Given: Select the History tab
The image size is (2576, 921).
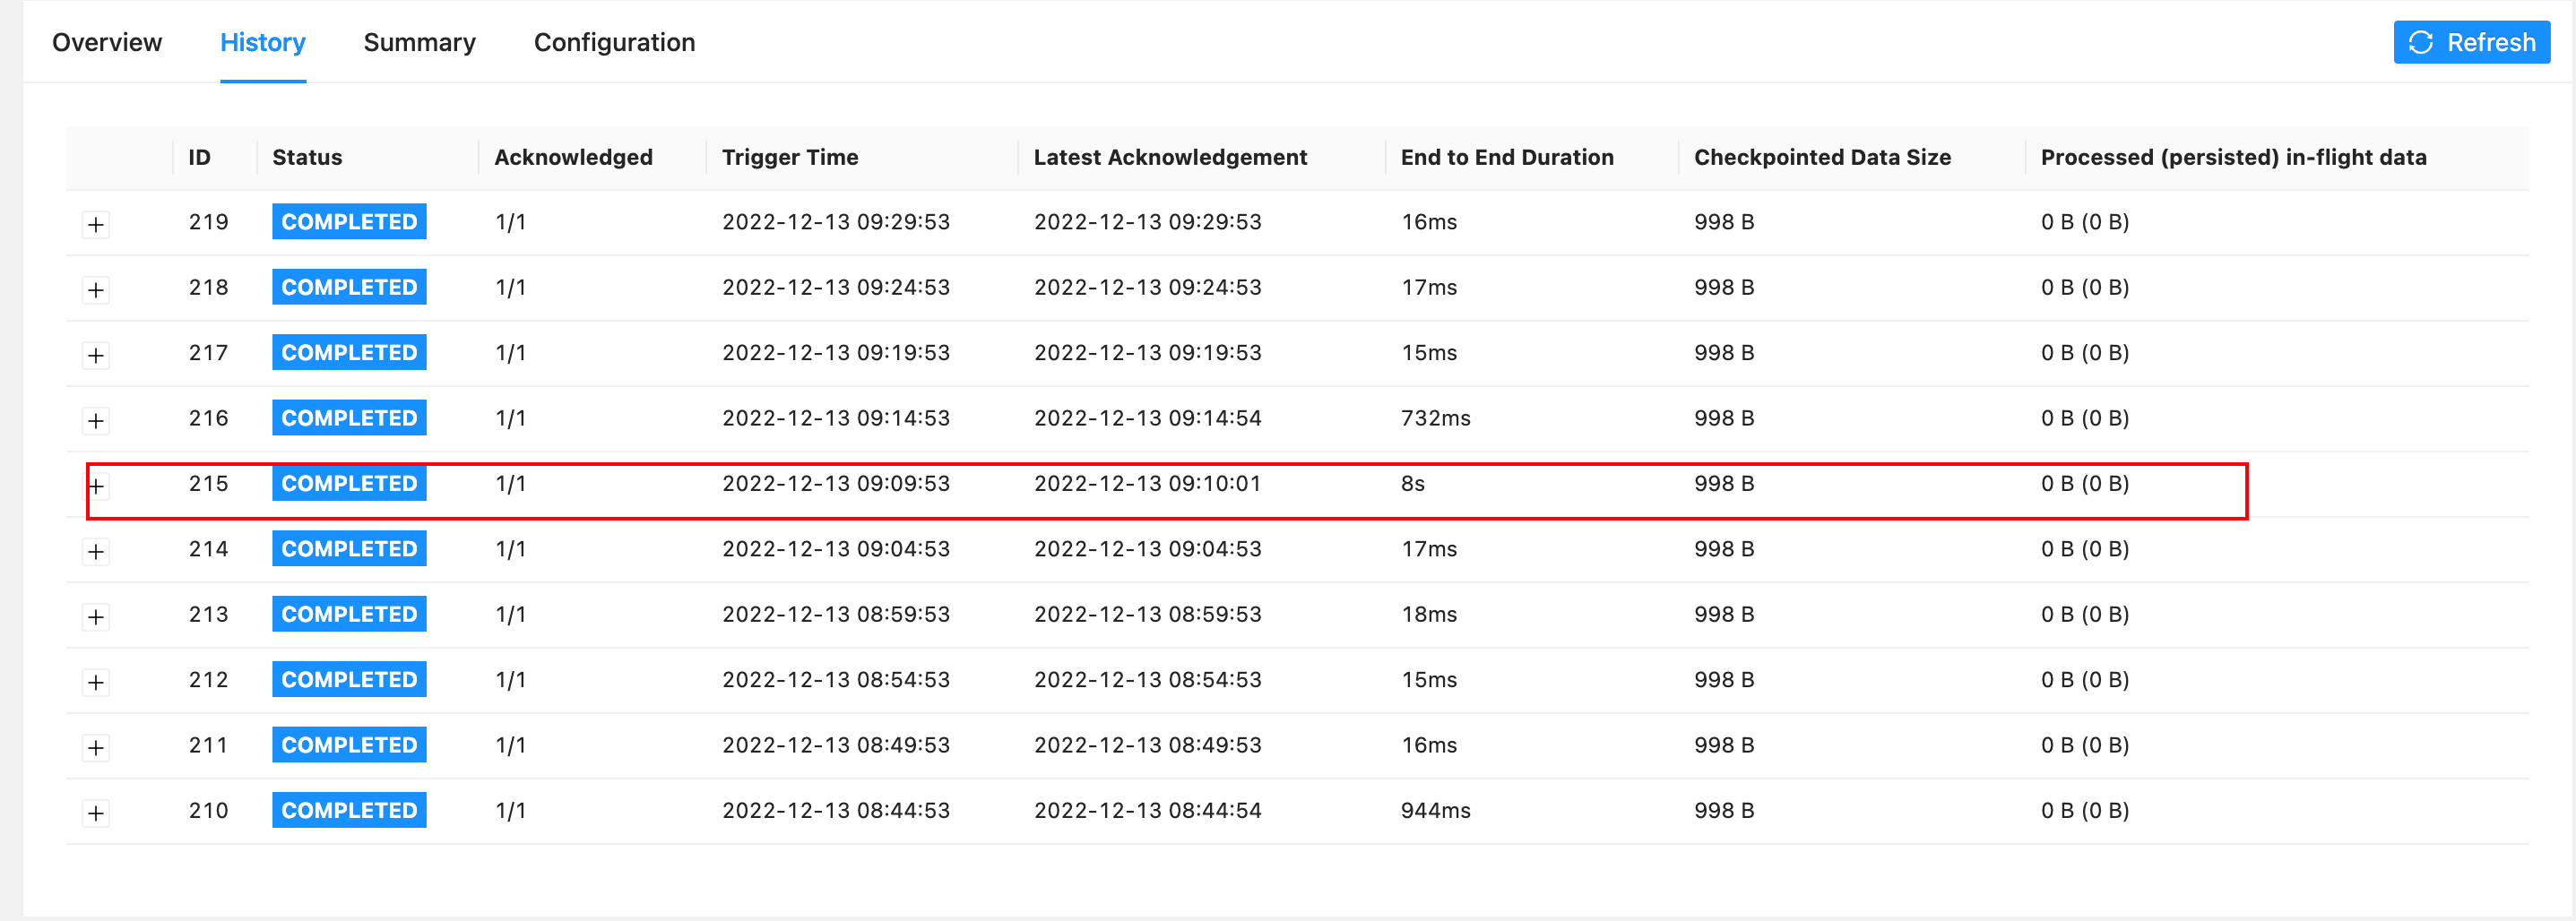Looking at the screenshot, I should (263, 42).
